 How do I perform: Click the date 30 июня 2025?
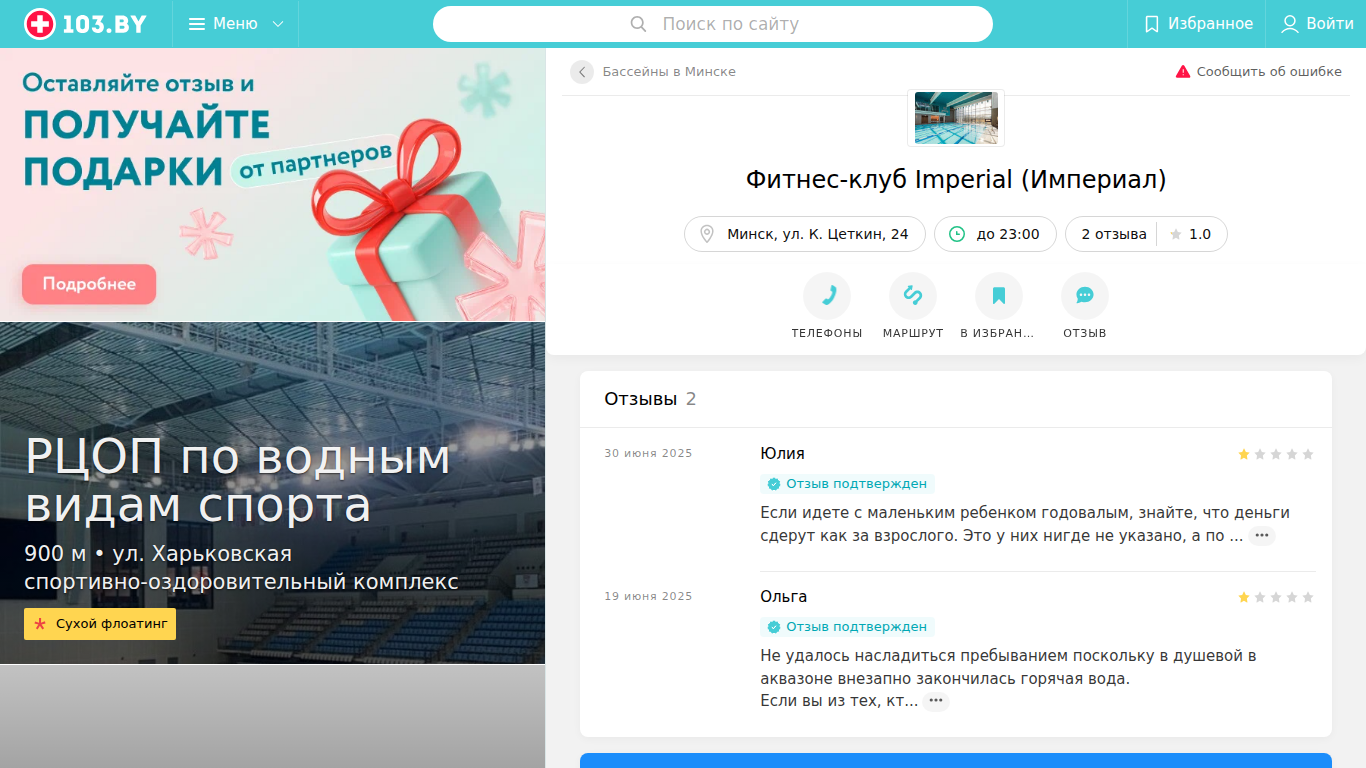click(648, 454)
